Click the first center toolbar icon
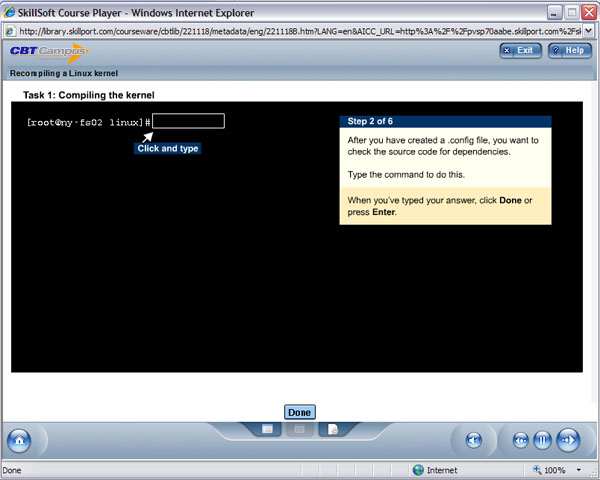The image size is (600, 480). pyautogui.click(x=268, y=429)
